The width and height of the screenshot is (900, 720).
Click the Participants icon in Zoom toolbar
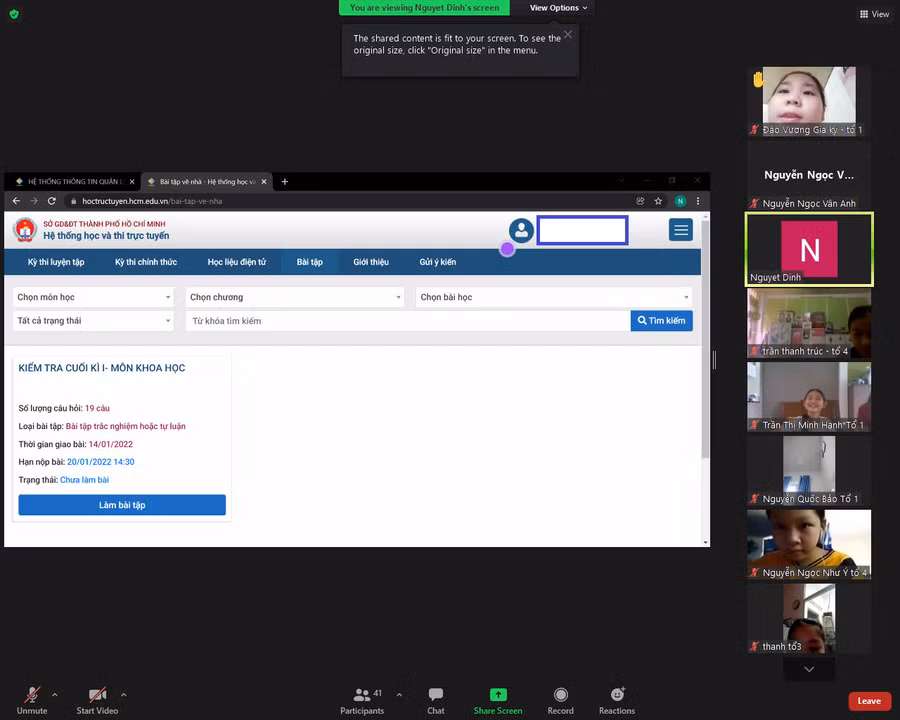[x=361, y=695]
